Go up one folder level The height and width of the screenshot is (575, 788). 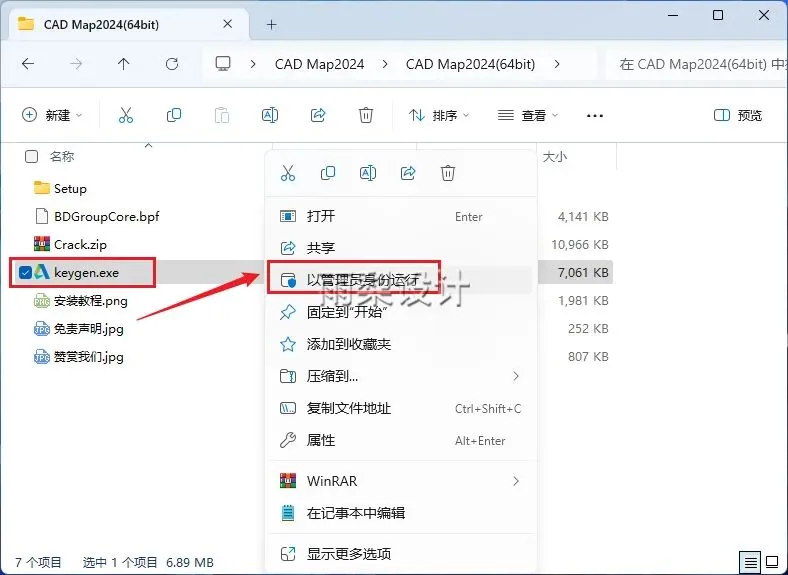pos(124,64)
